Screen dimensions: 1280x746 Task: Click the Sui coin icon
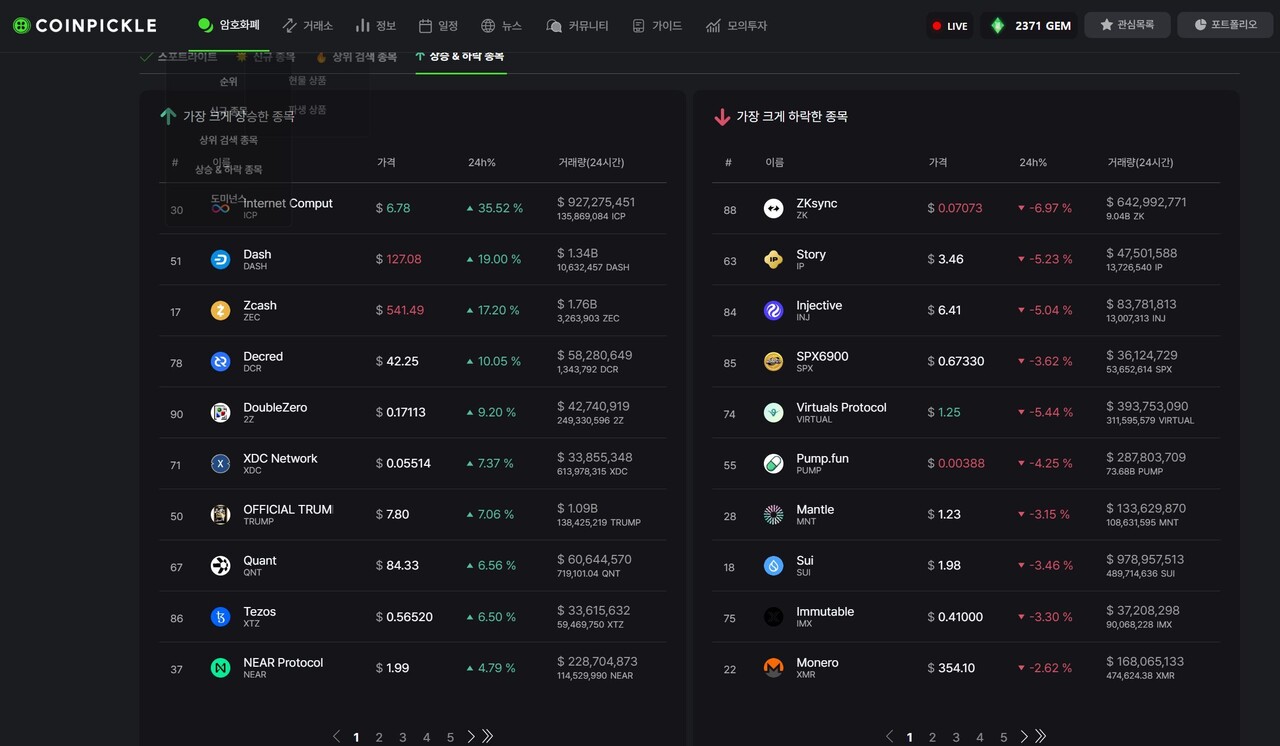(773, 566)
